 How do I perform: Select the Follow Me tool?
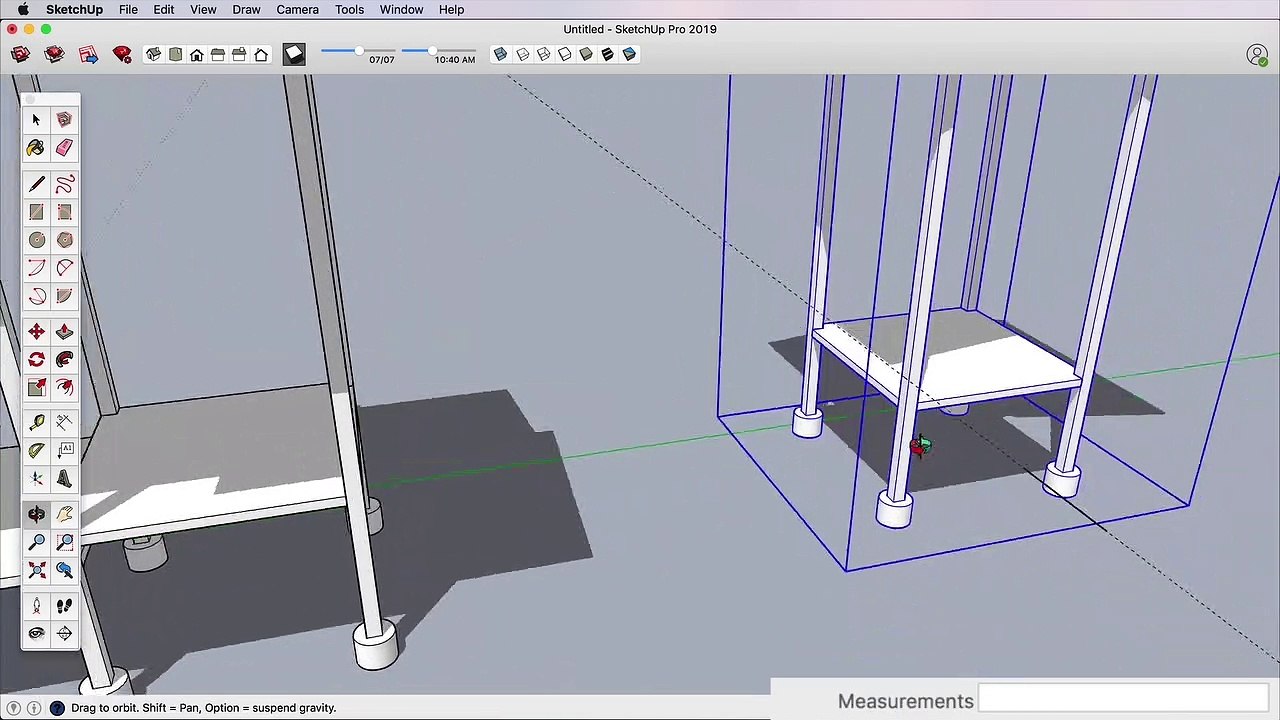point(64,360)
